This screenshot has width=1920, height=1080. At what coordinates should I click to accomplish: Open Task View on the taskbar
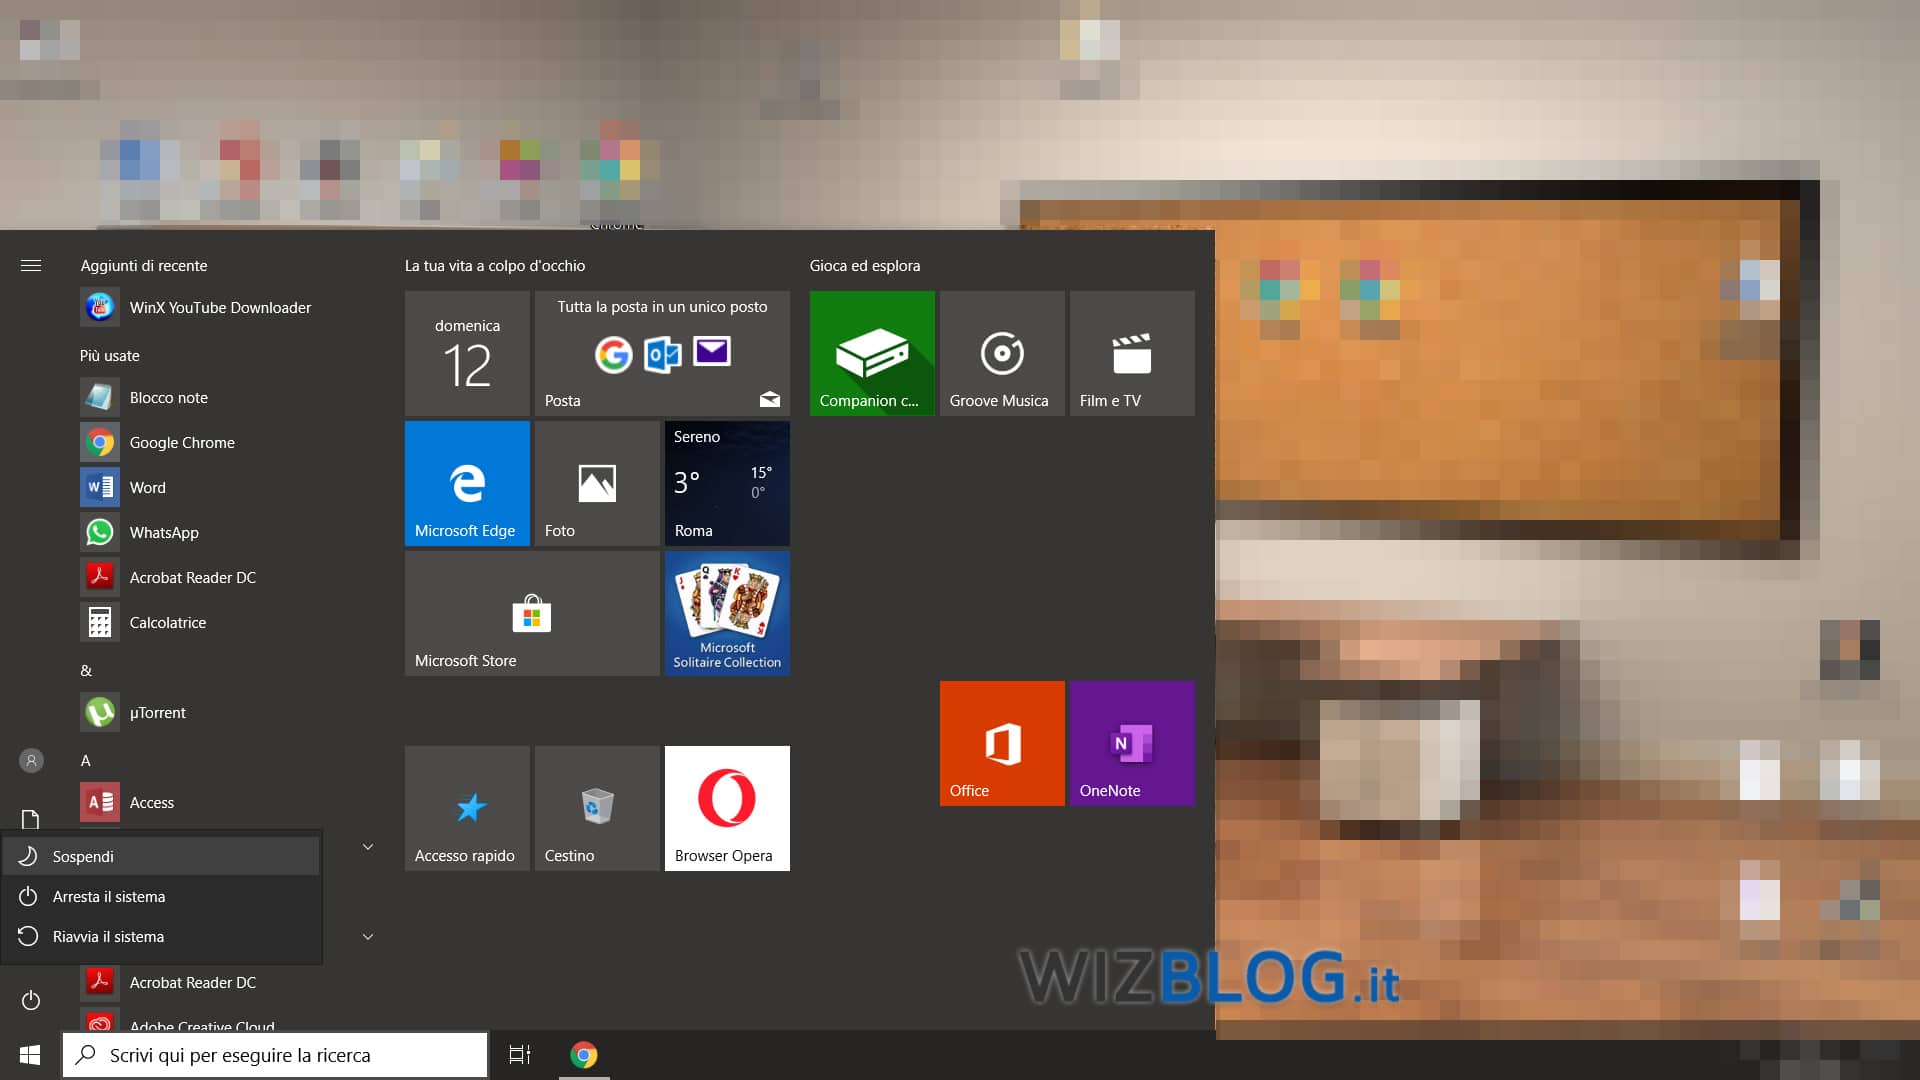pos(520,1055)
